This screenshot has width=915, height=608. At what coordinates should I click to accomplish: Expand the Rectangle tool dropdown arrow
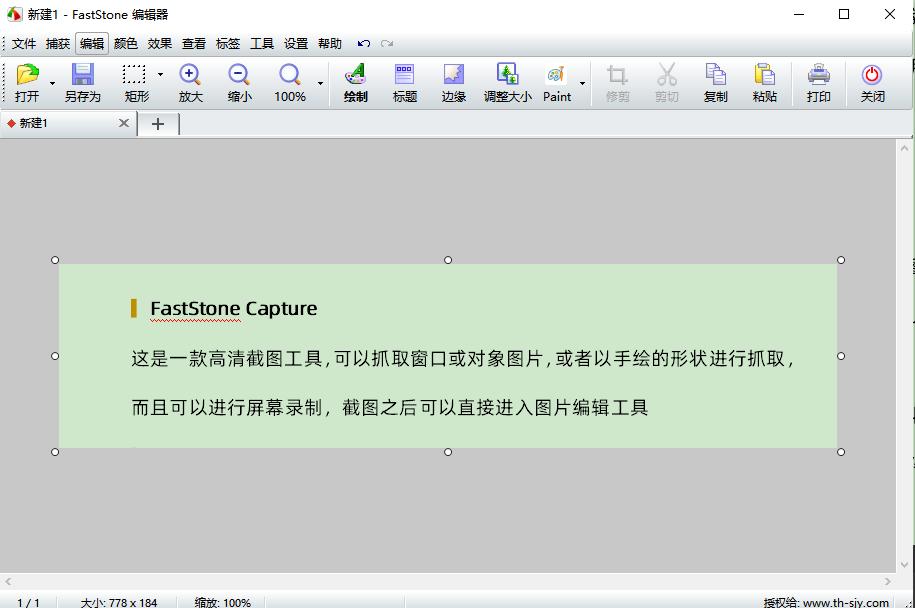(x=158, y=74)
